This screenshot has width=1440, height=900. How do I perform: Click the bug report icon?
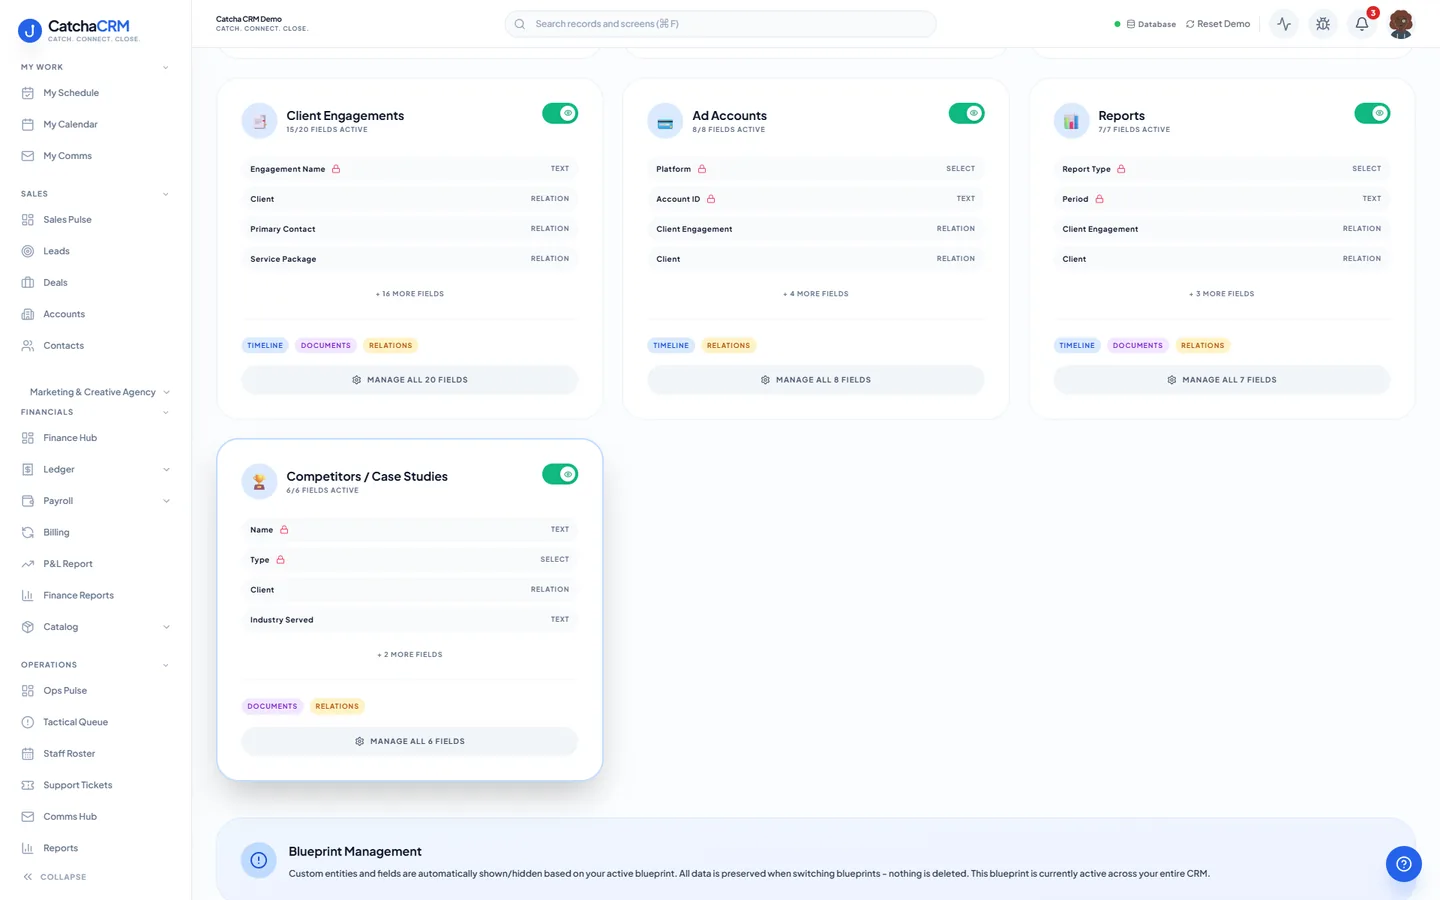(1323, 24)
